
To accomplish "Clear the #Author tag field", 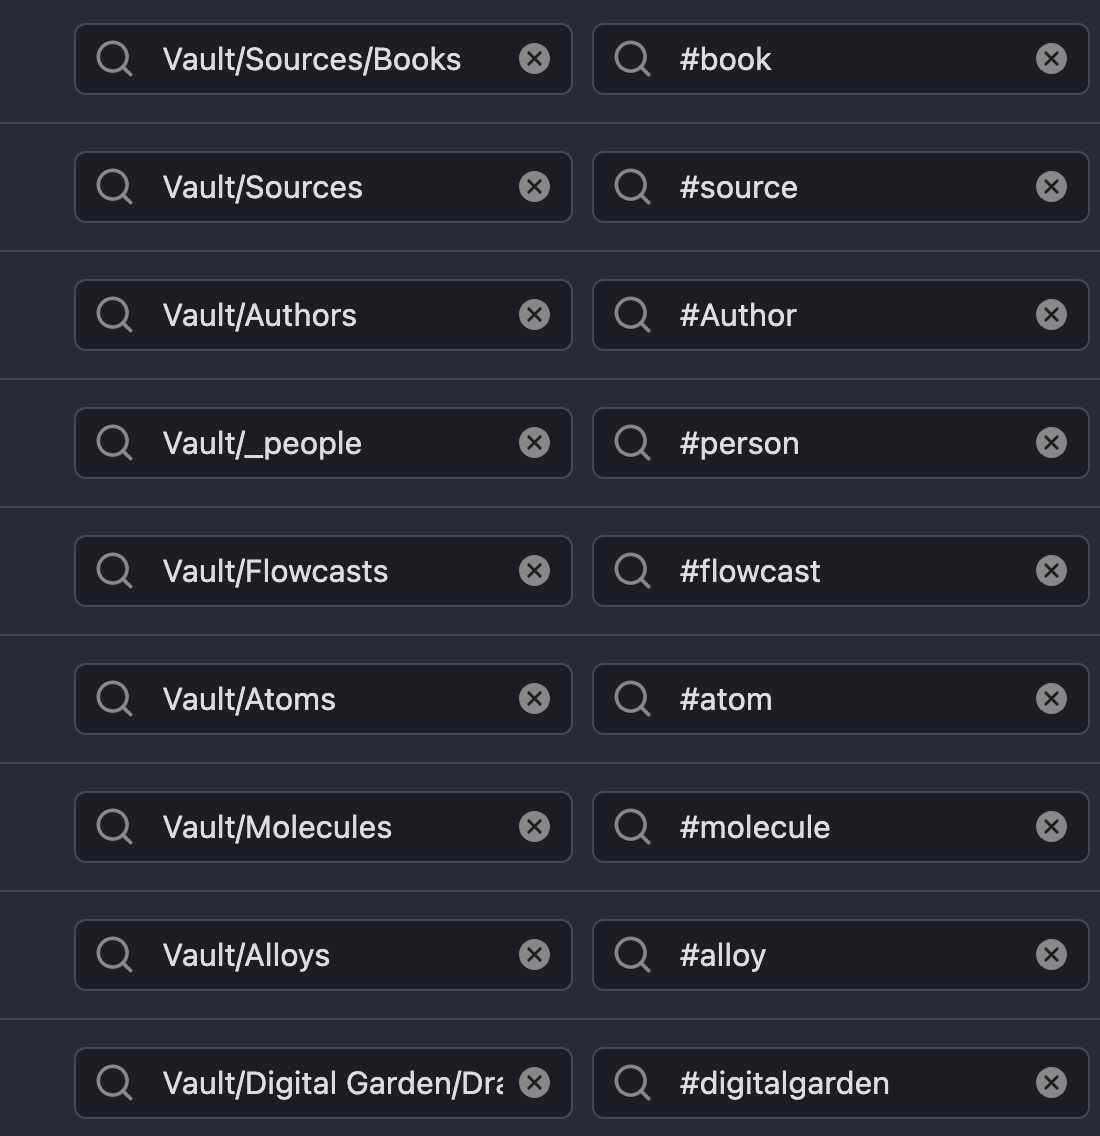I will [1051, 314].
